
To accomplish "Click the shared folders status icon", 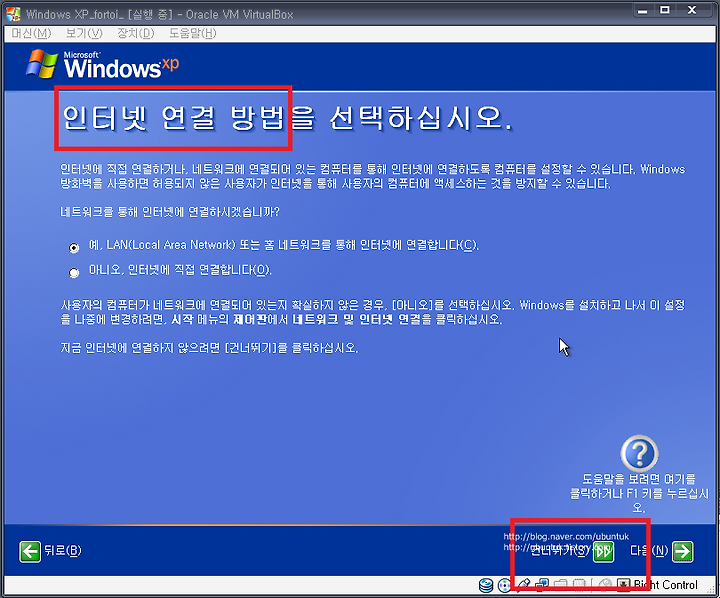I will click(x=560, y=585).
